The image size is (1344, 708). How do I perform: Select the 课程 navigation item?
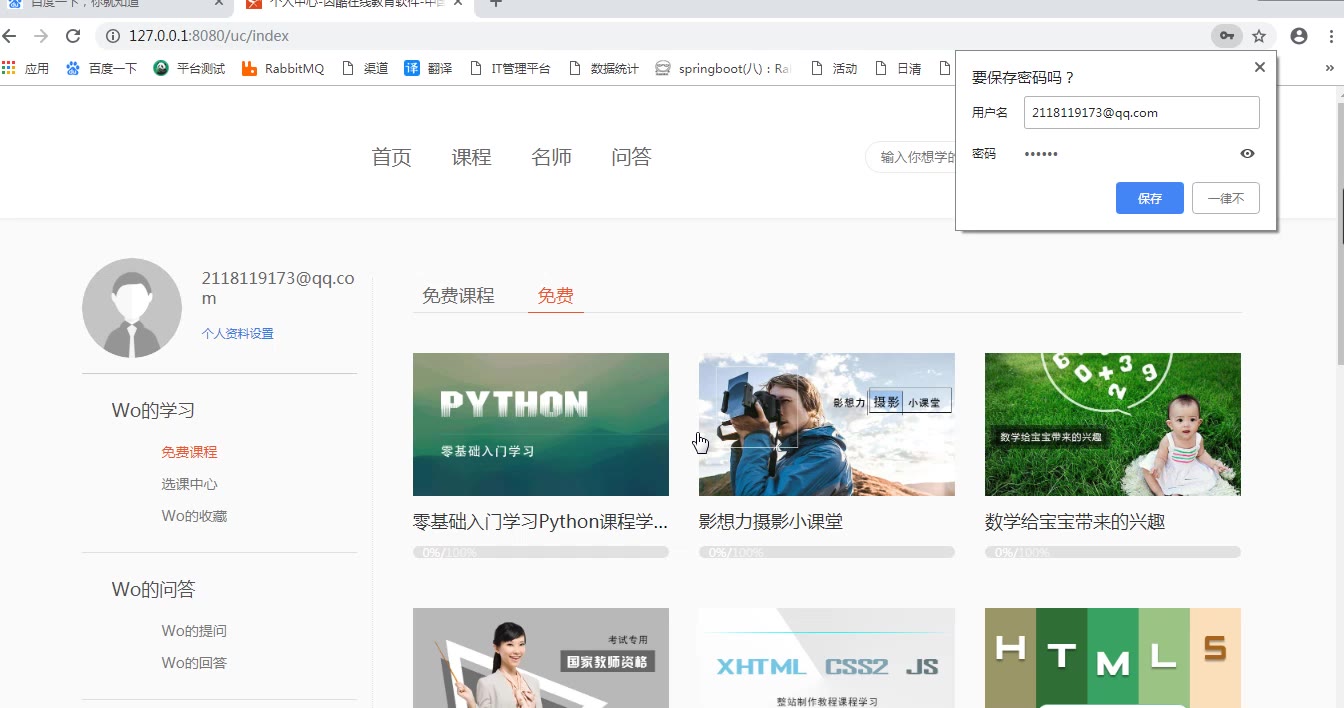pos(471,157)
